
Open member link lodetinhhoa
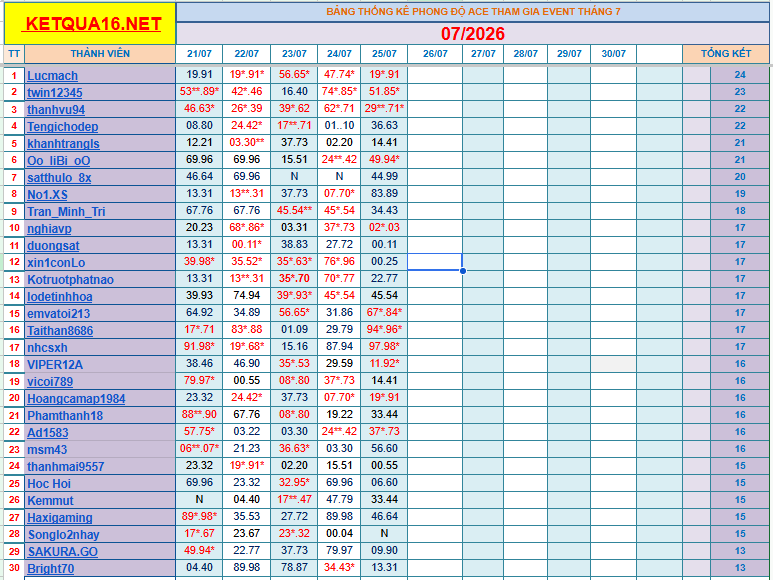tap(60, 297)
